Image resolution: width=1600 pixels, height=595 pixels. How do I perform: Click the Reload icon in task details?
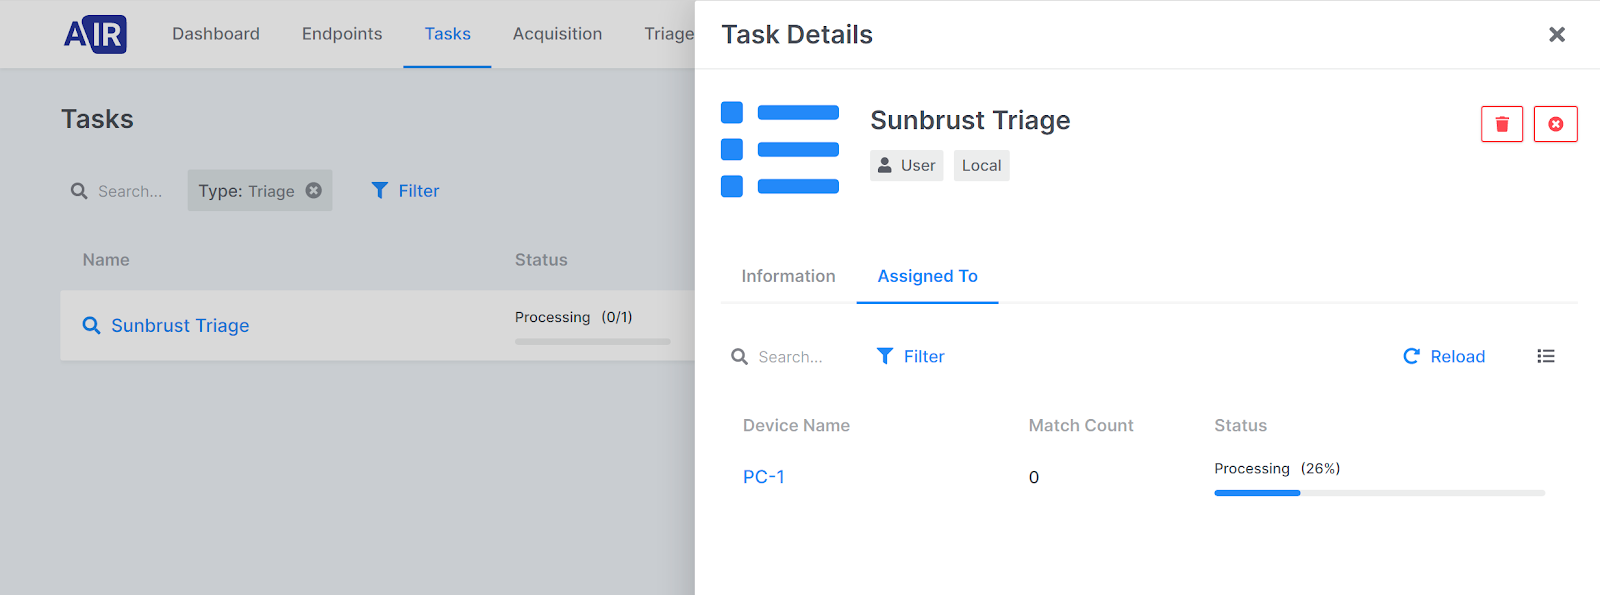(1411, 356)
